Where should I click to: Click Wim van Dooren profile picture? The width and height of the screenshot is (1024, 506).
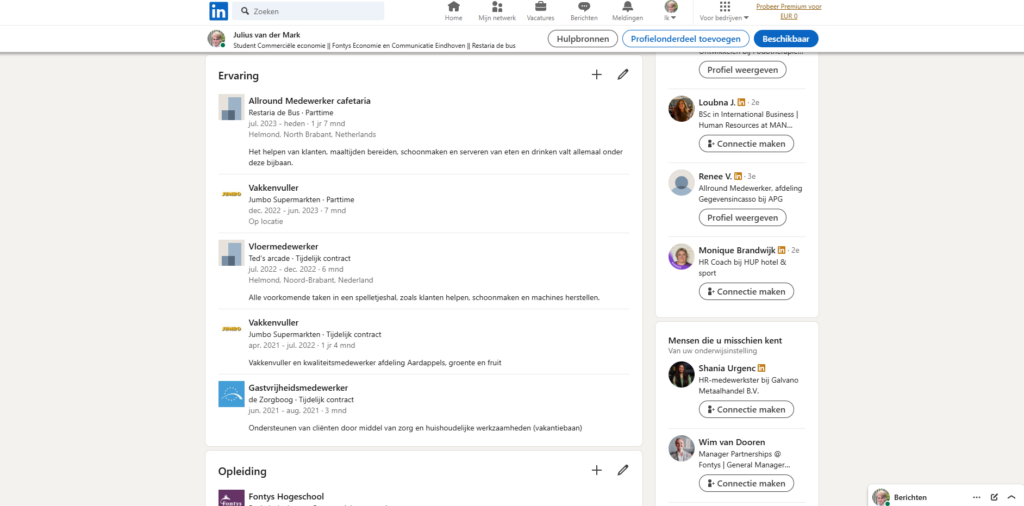pos(681,448)
